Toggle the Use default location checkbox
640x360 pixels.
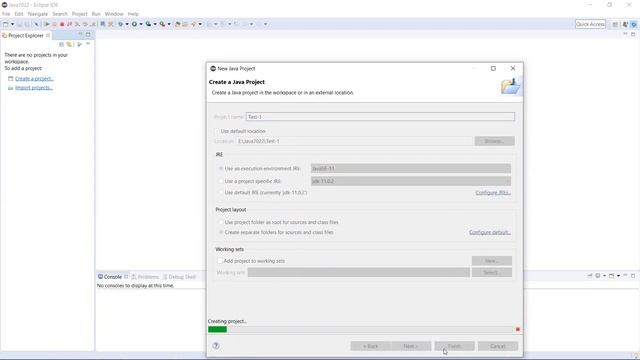pos(217,131)
